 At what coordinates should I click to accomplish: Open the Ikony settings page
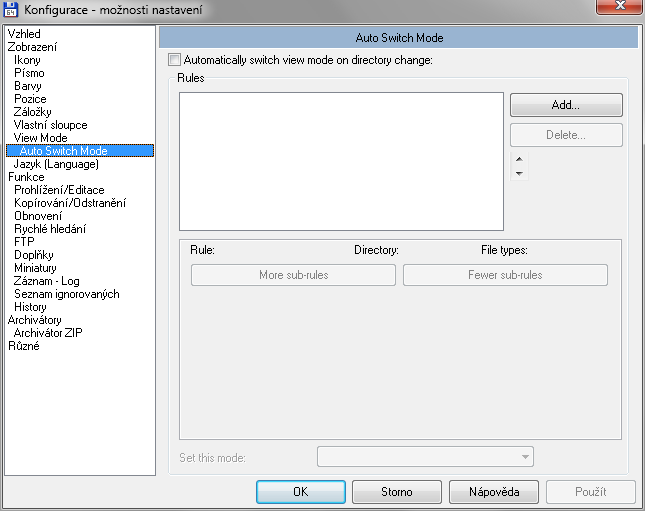(x=28, y=60)
